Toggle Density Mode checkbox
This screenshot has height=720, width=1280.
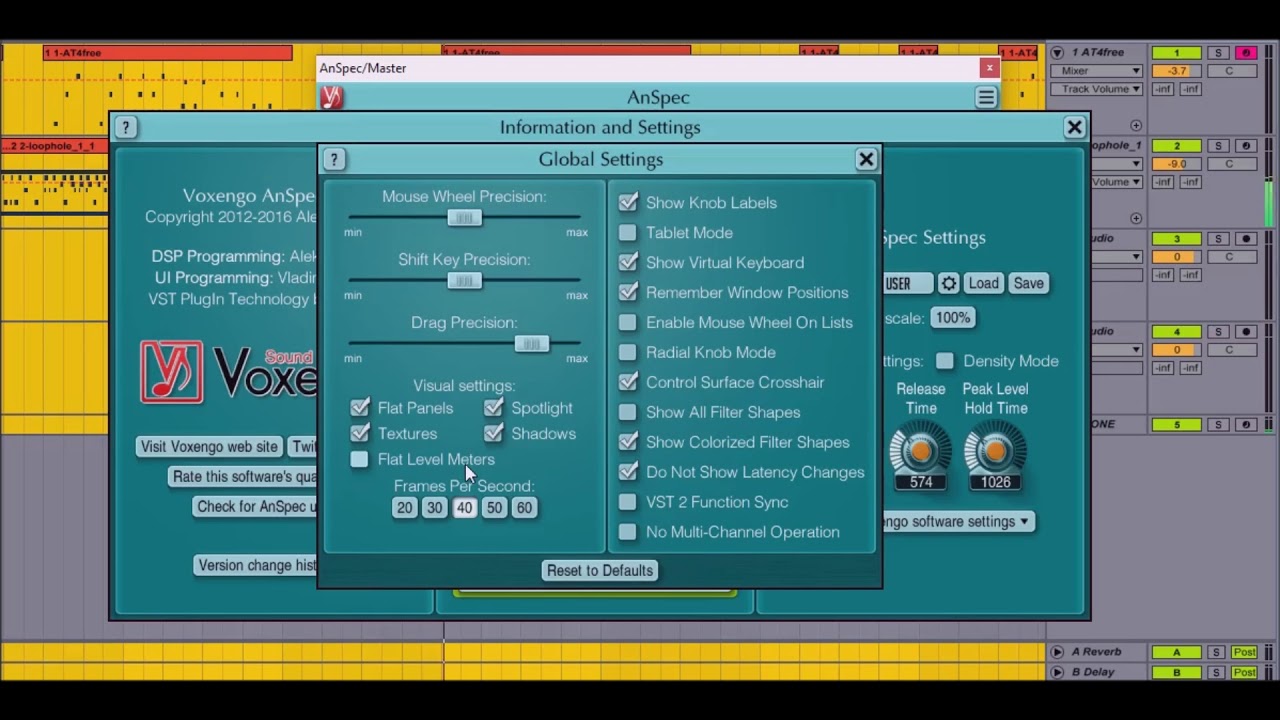point(945,361)
